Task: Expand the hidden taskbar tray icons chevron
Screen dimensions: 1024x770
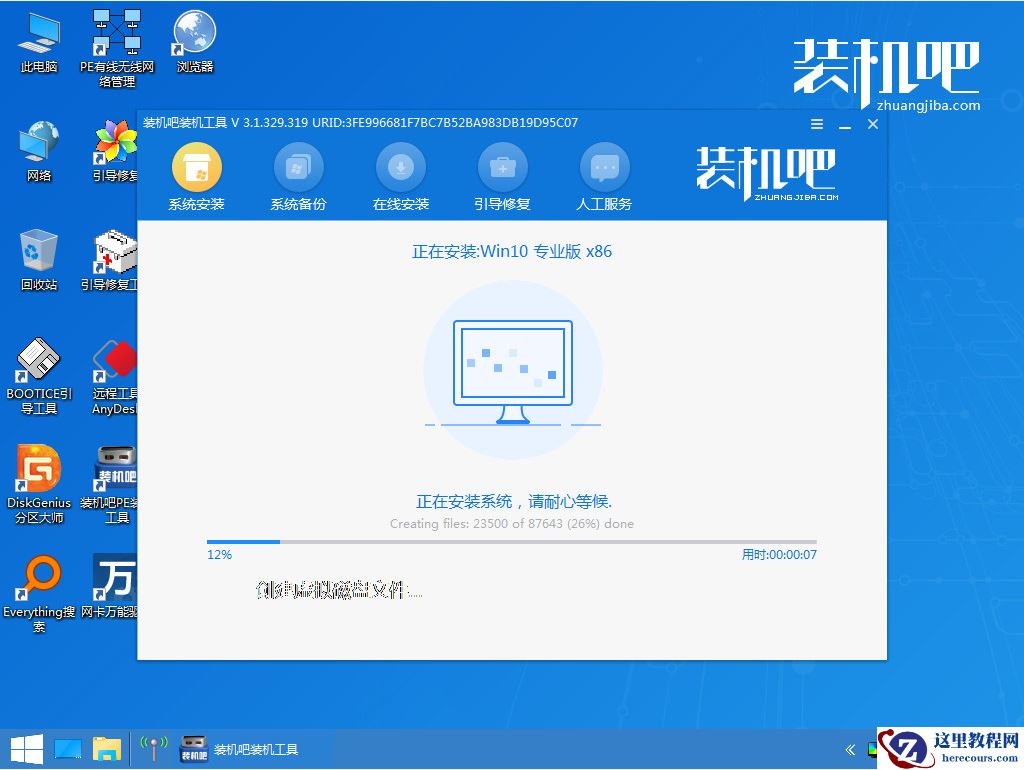Action: pyautogui.click(x=849, y=748)
